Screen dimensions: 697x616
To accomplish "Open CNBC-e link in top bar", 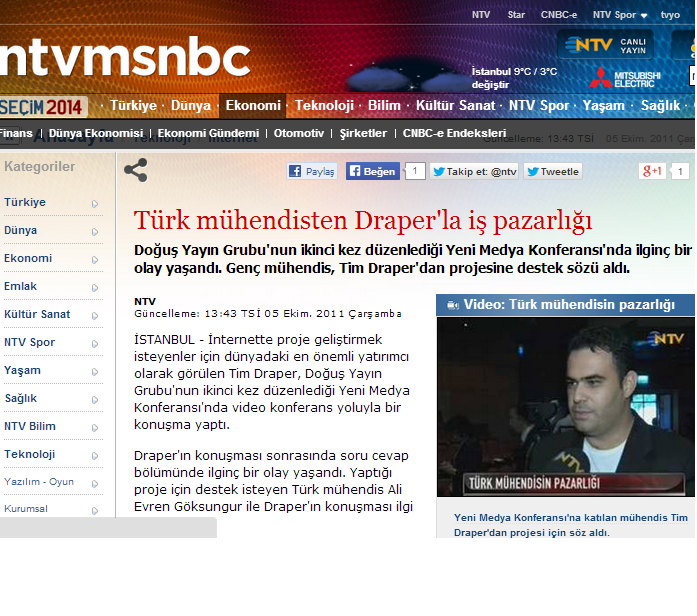I will (559, 15).
